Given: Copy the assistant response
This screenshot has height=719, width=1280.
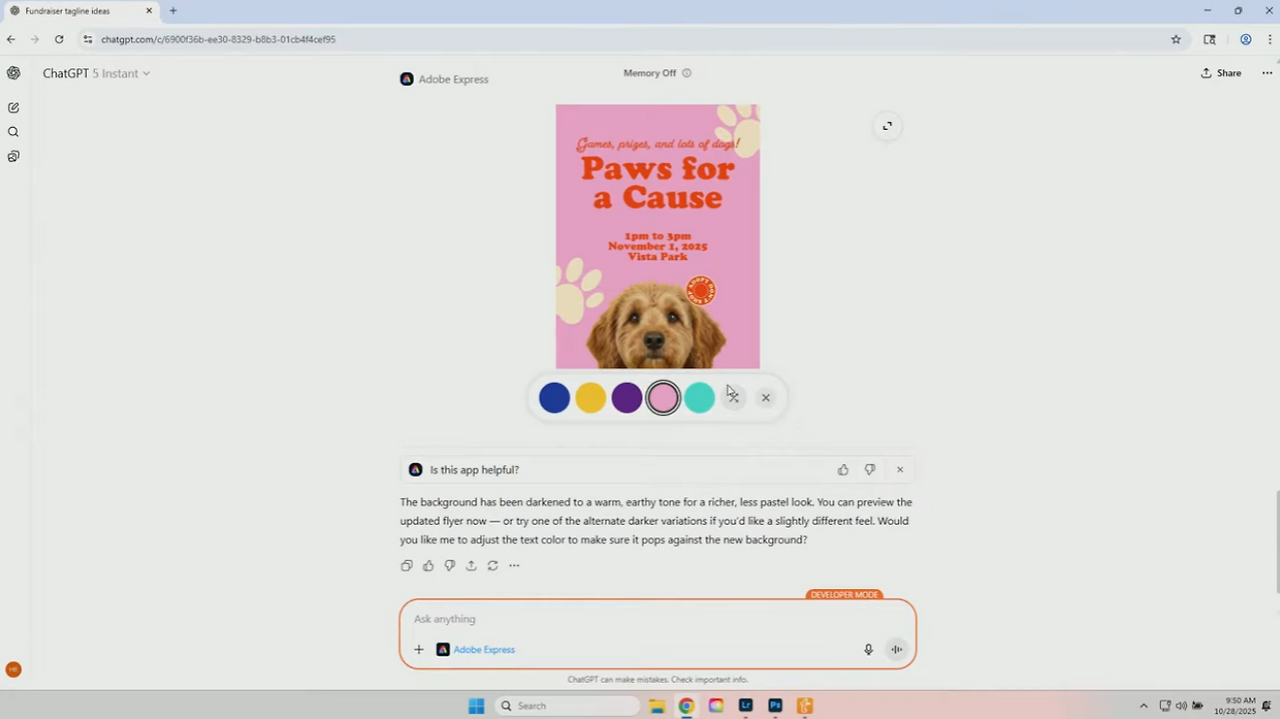Looking at the screenshot, I should (406, 566).
